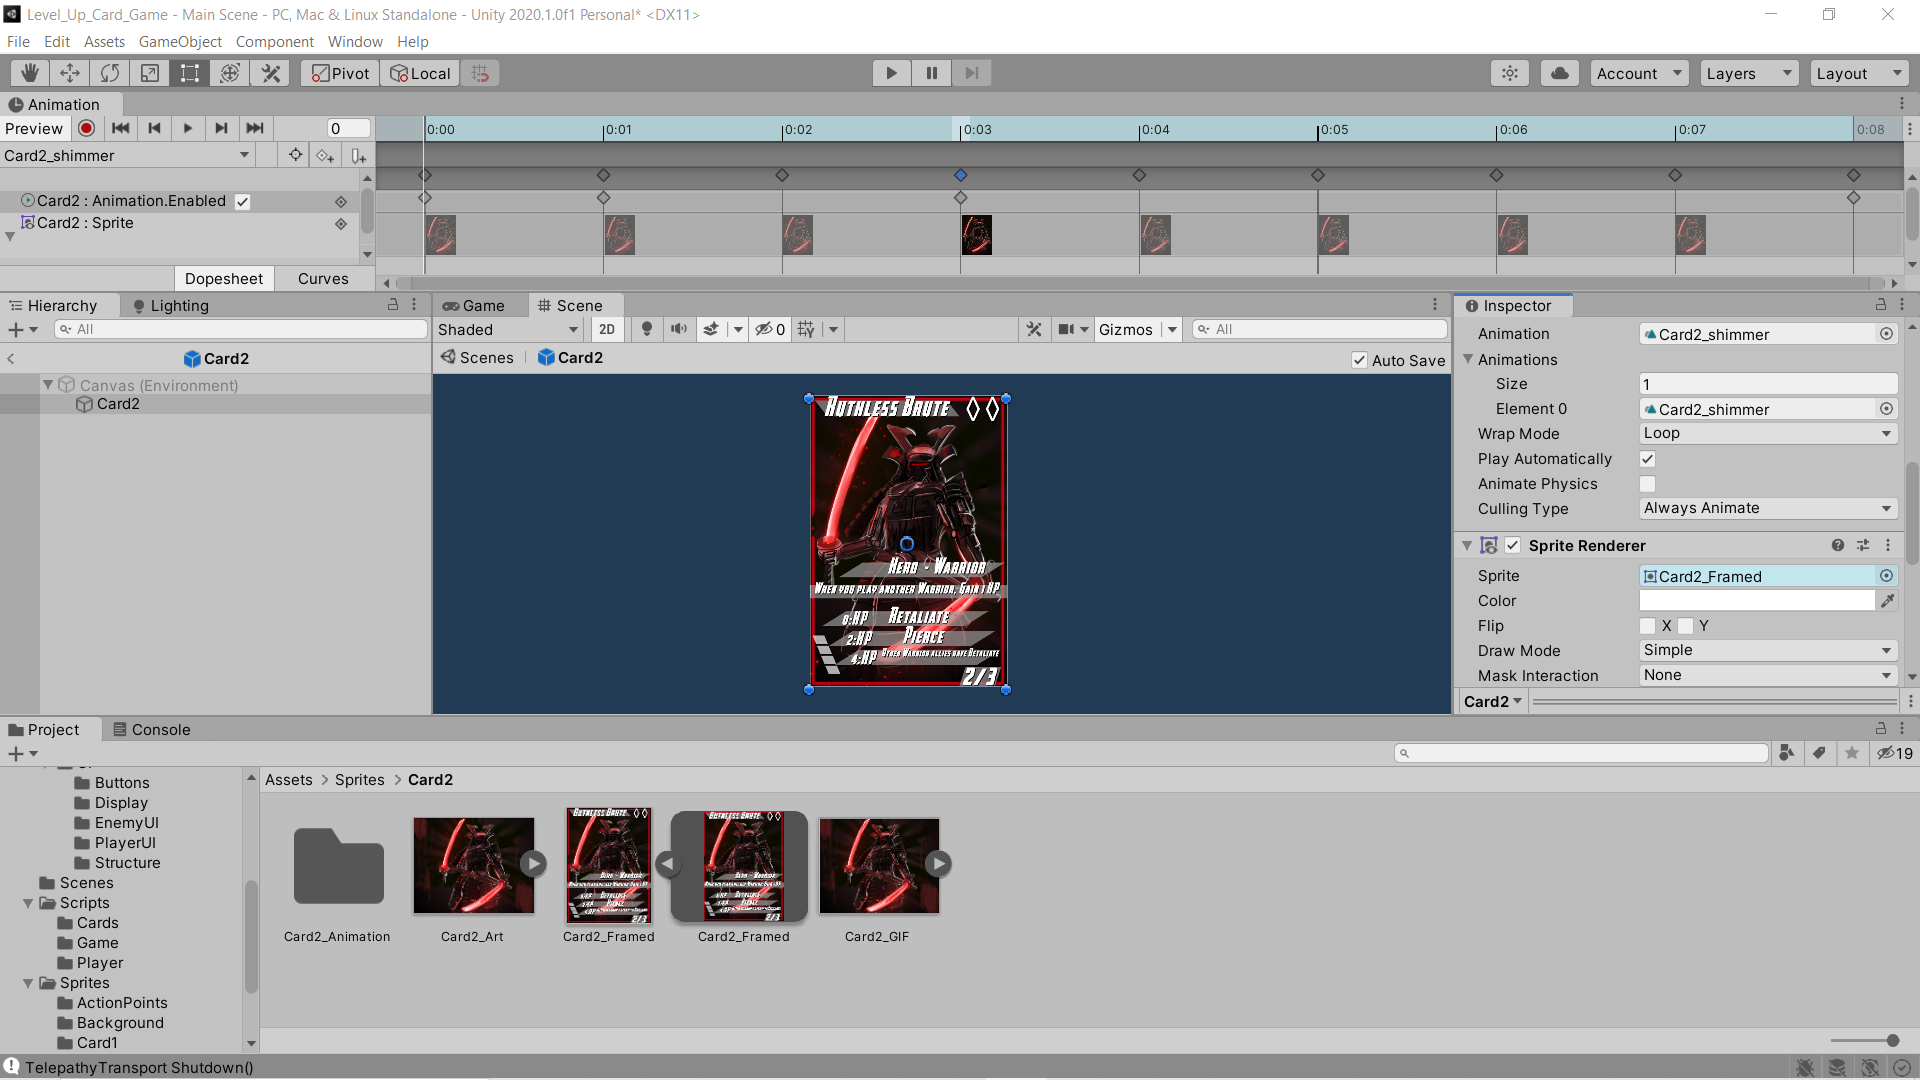
Task: Enable Flip X checkbox
Action: (1647, 626)
